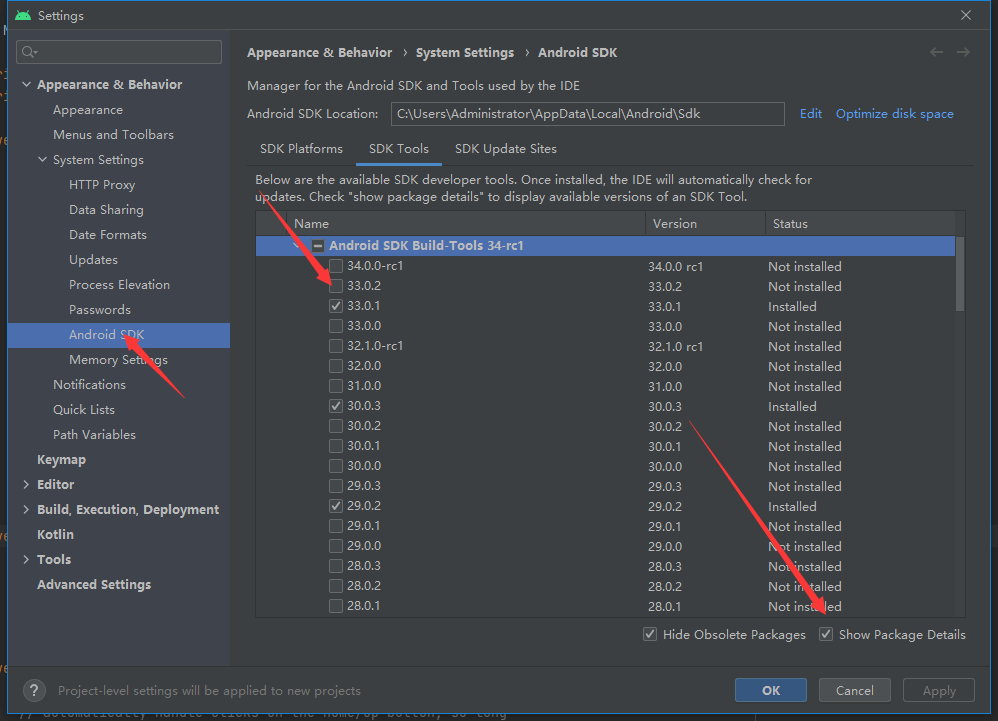Uncheck the 33.0.1 build-tools checkbox
Screen dimensions: 998x721
click(x=336, y=306)
